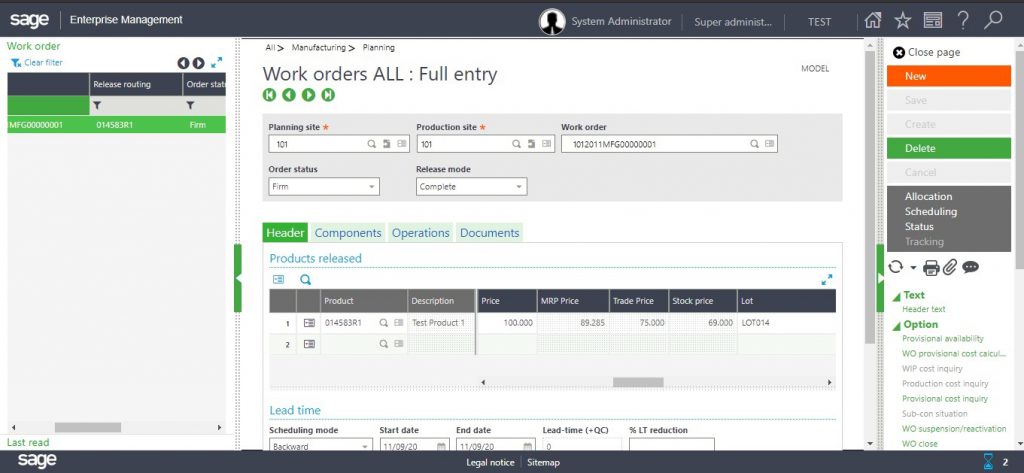Open row 1 line actions icon

point(309,323)
